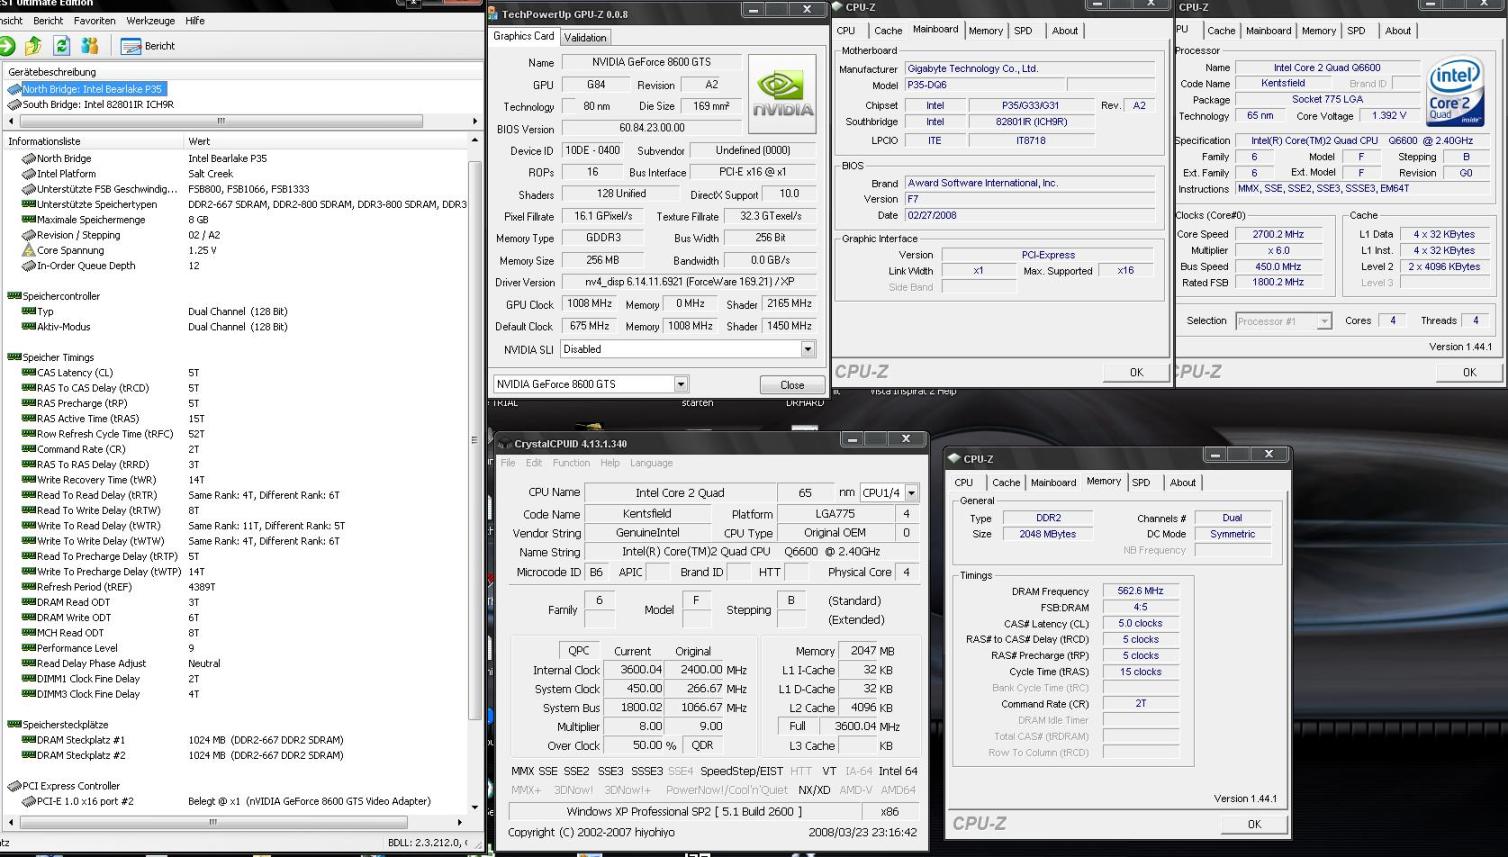Click the Close button in GPU-Z

point(792,385)
